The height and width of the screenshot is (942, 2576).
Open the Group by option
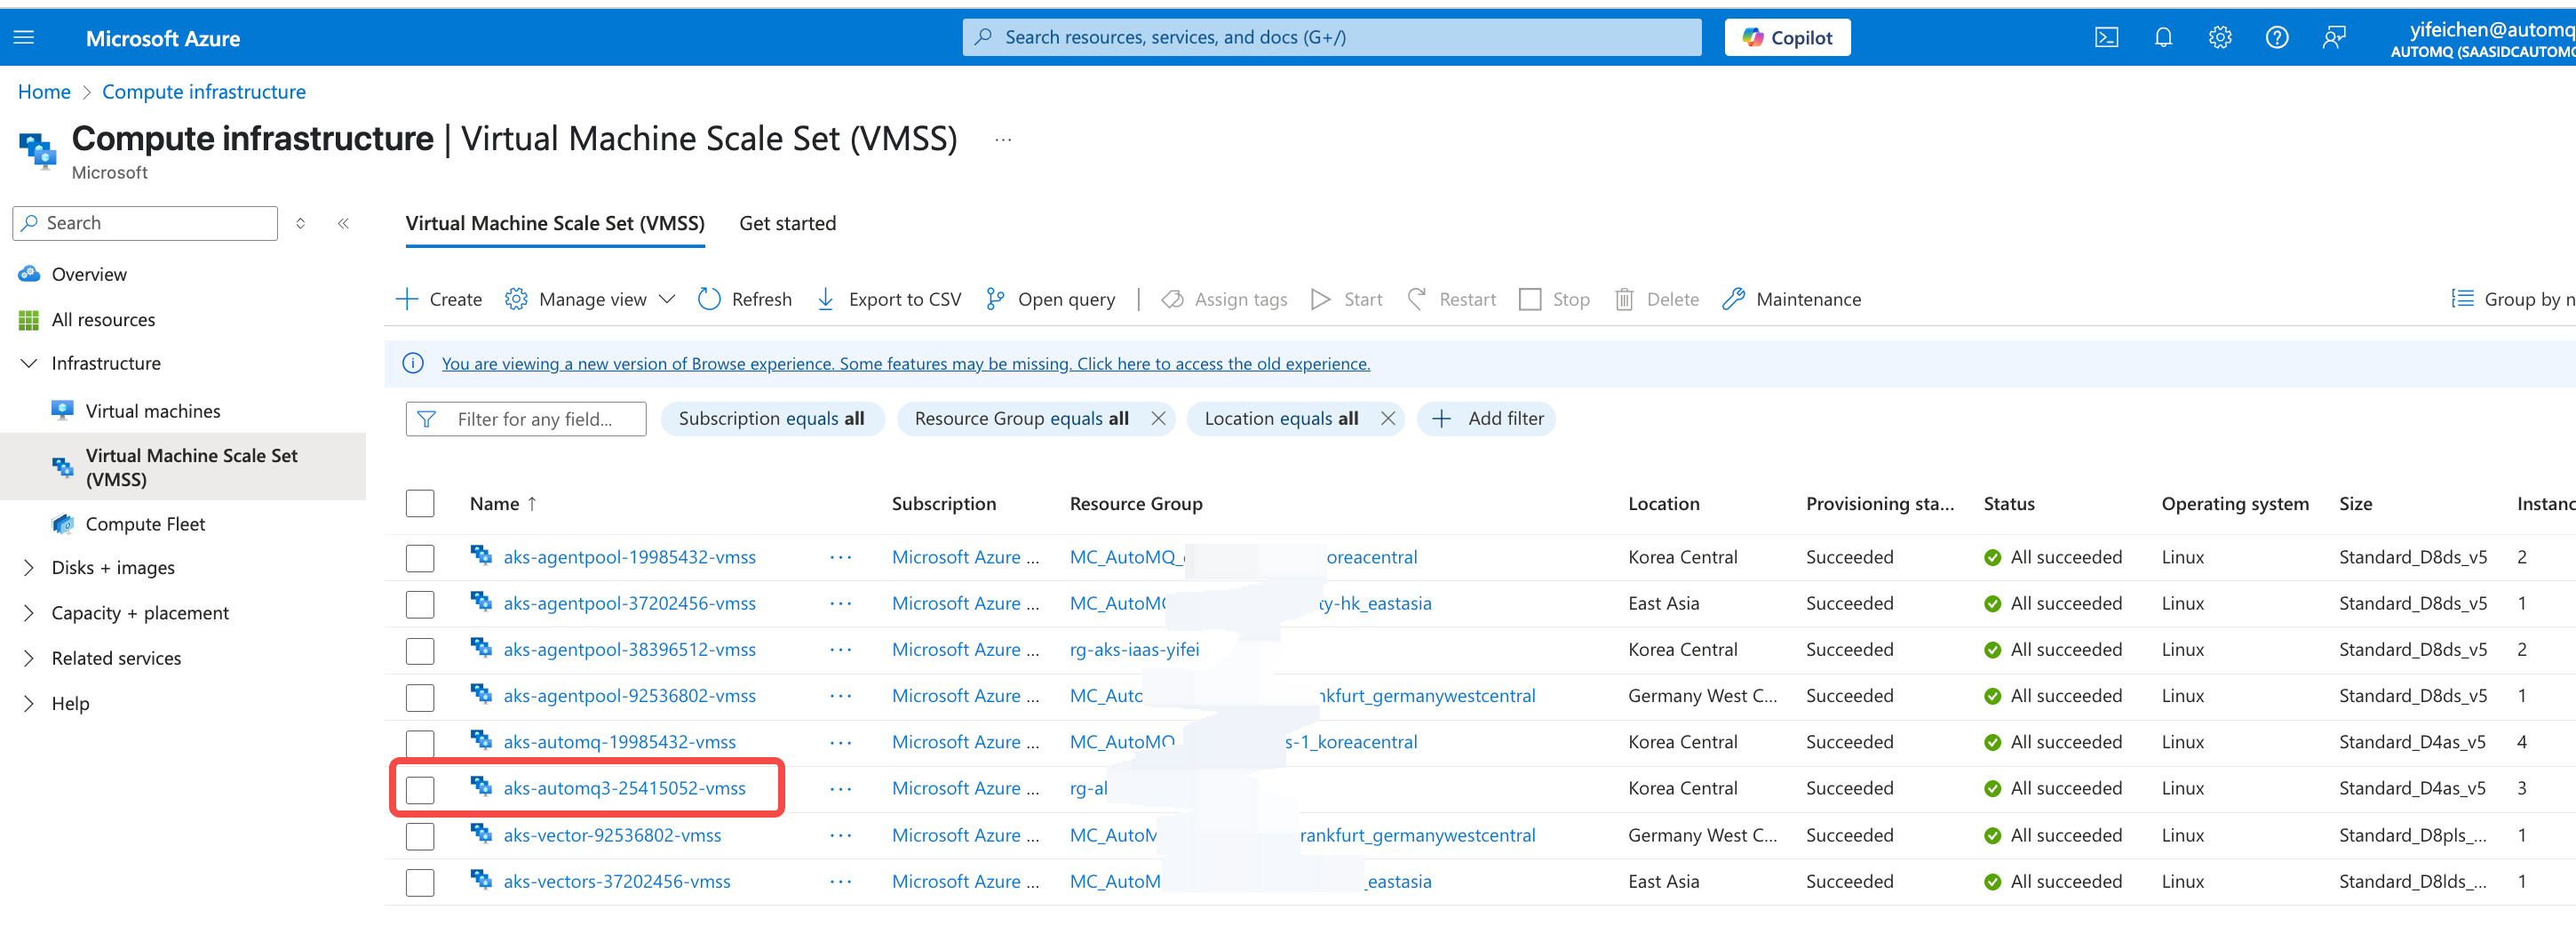2512,299
